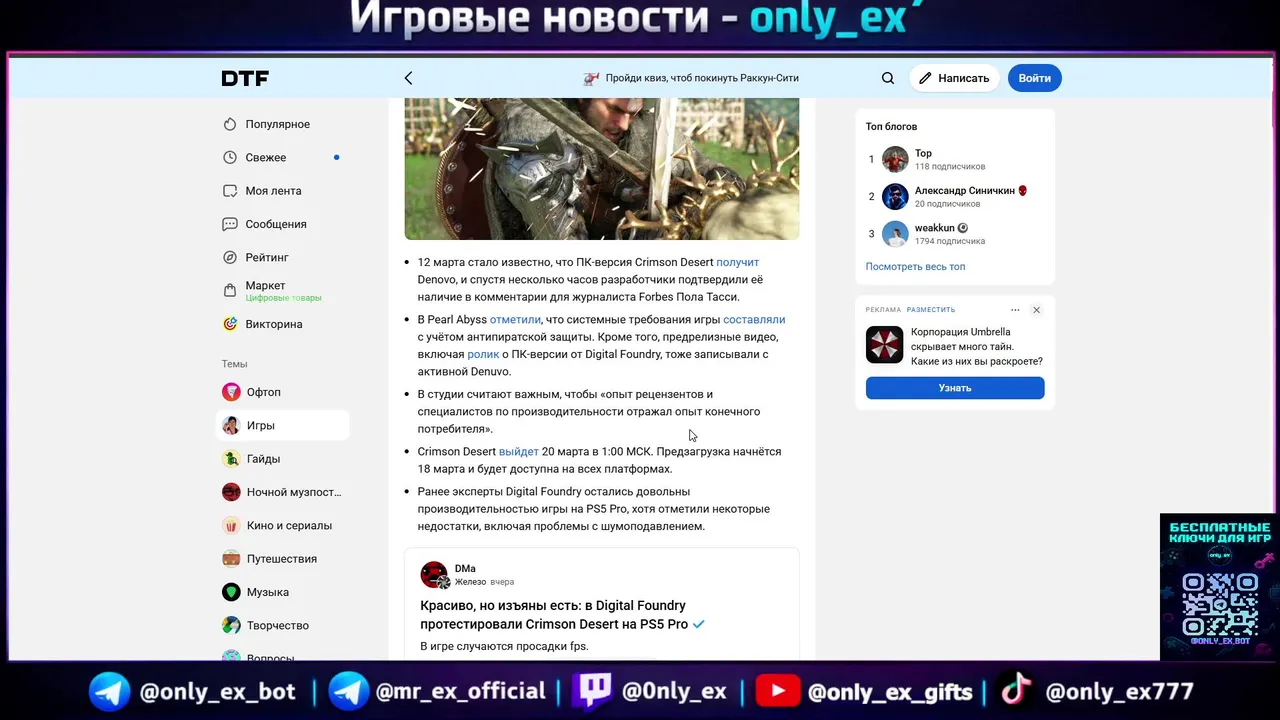Open the embedded Digital Foundry PS5 Pro headline
1280x720 pixels.
[x=554, y=614]
